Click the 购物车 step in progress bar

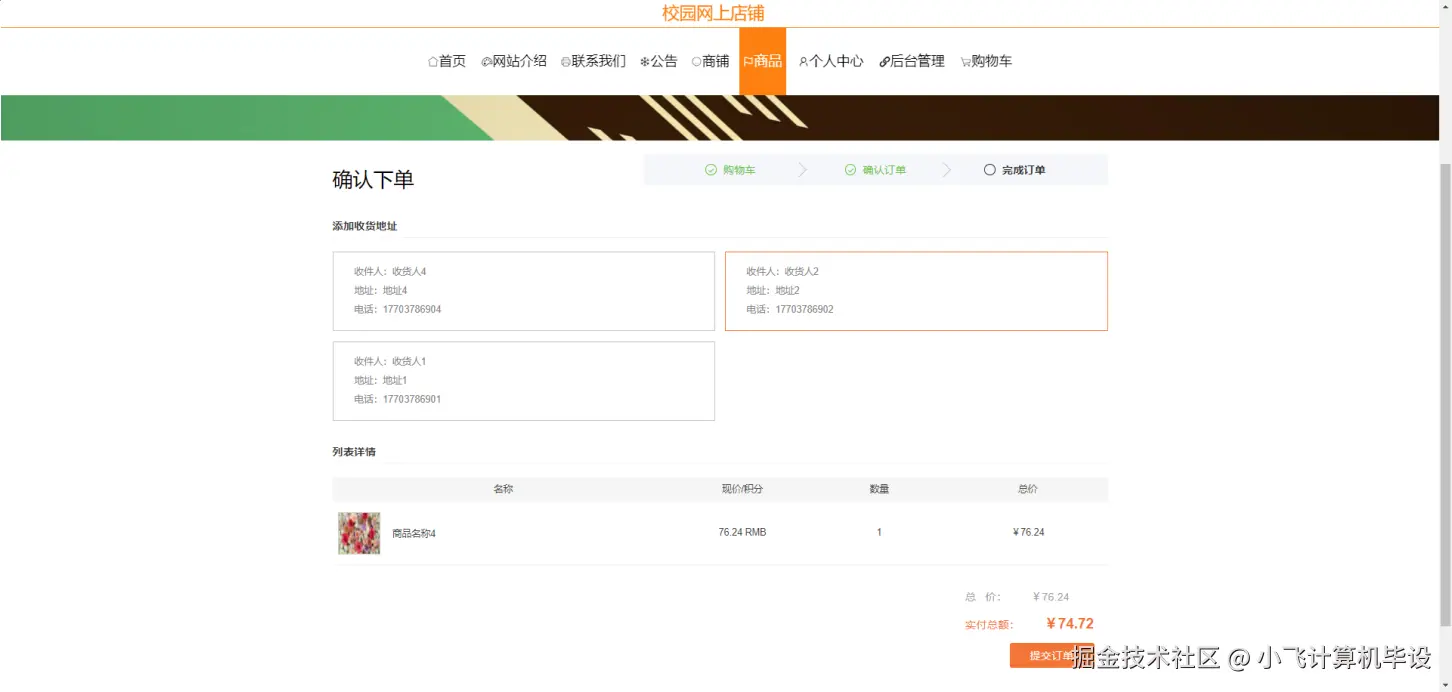[739, 170]
